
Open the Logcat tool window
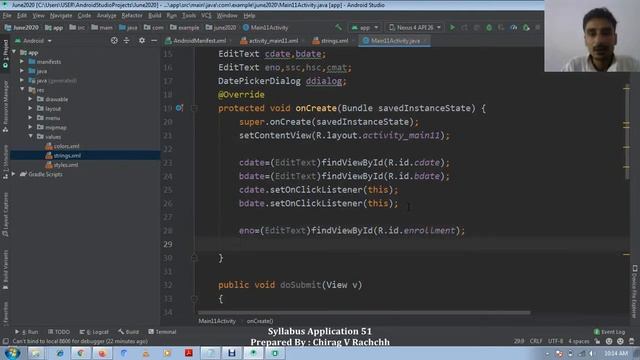[94, 332]
